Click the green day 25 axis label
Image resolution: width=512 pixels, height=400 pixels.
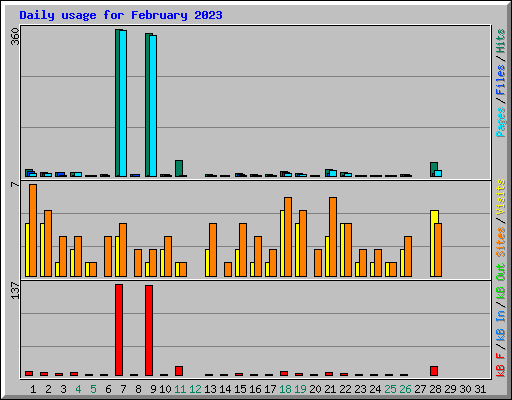coord(390,389)
